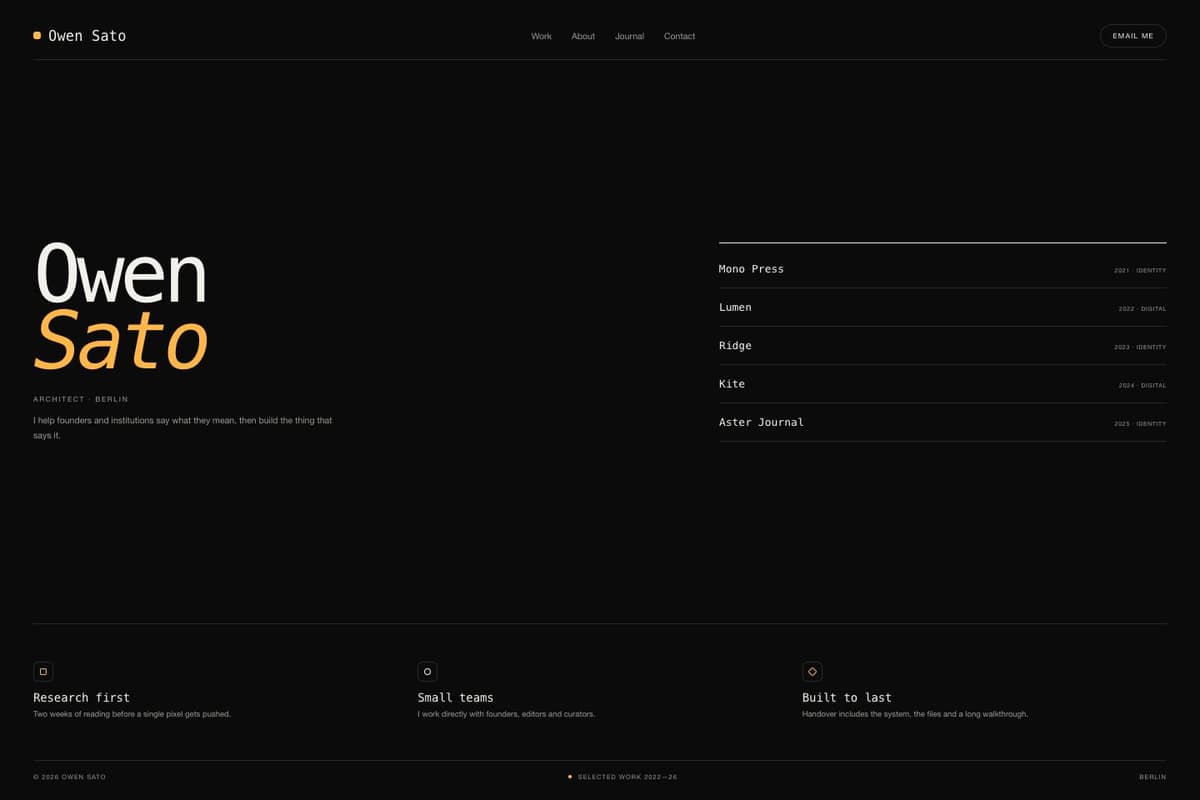Open the Aster Journal project

tap(942, 422)
